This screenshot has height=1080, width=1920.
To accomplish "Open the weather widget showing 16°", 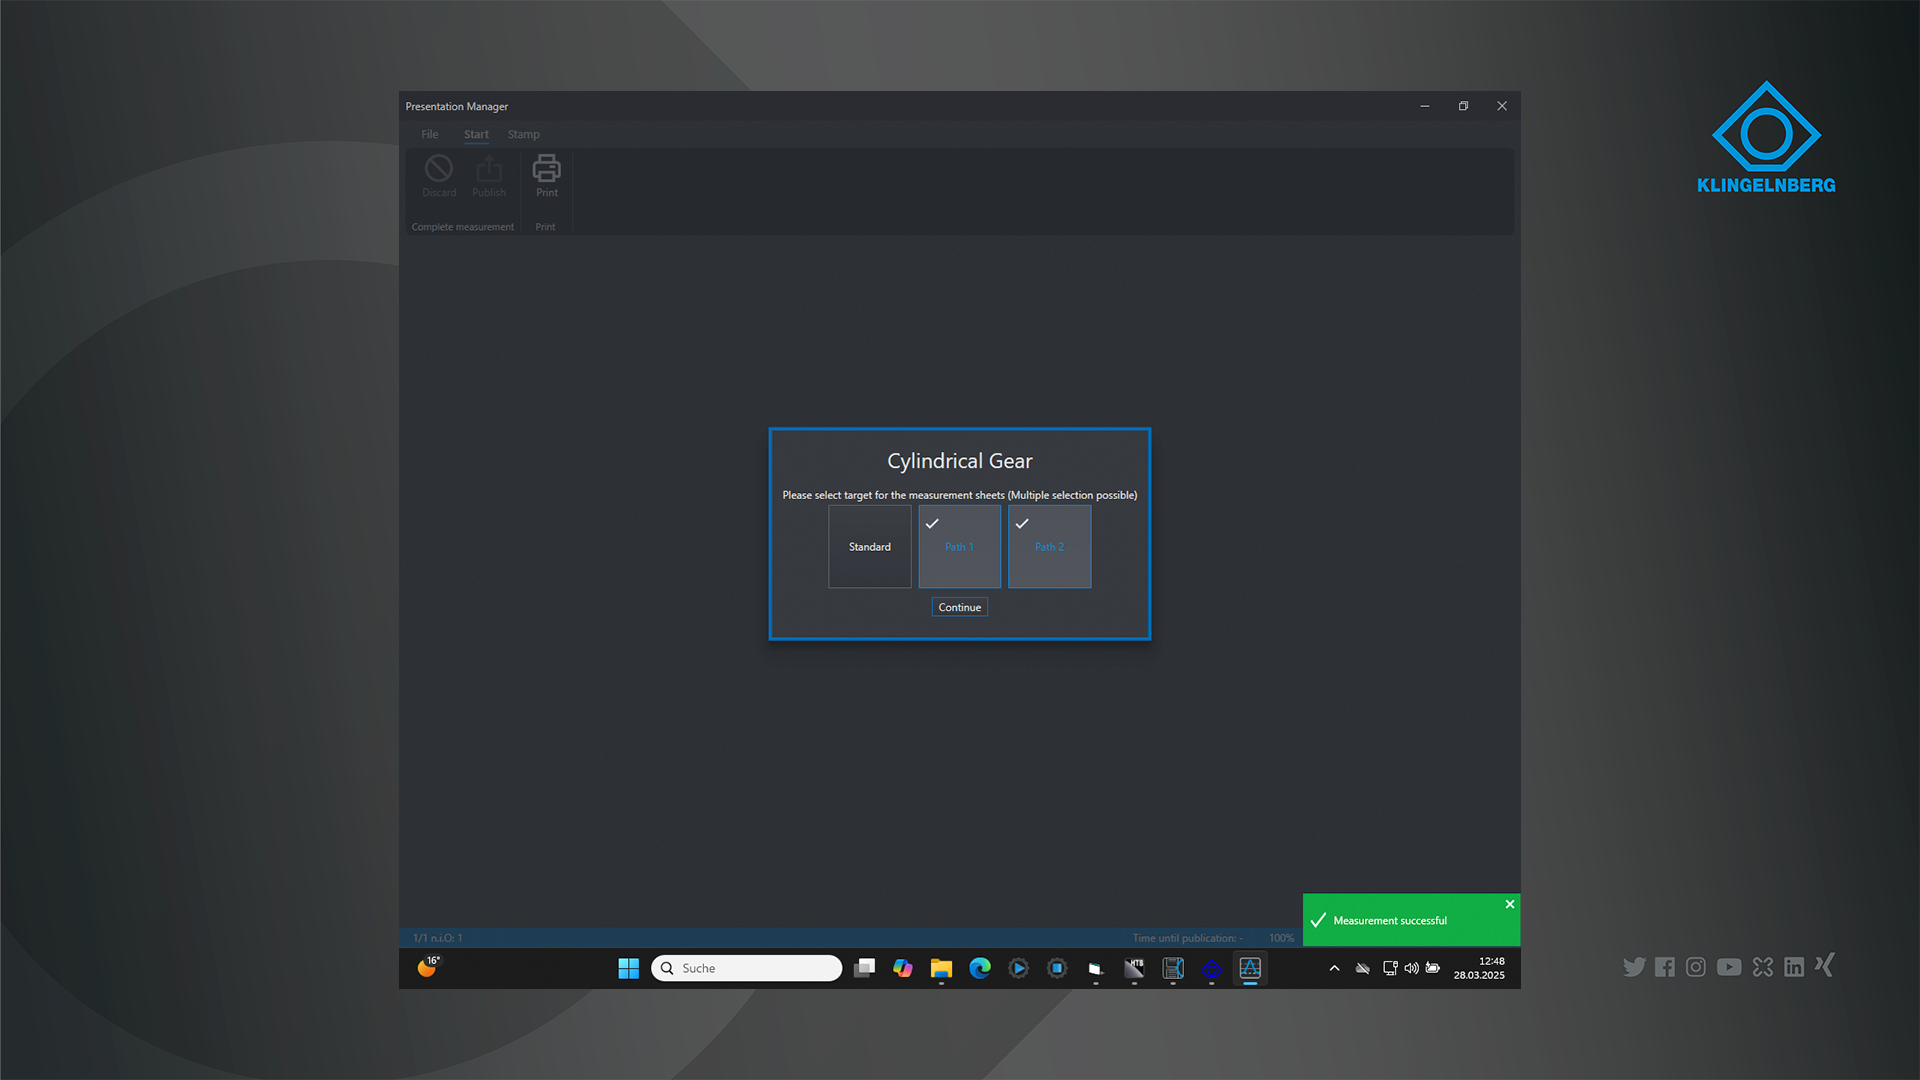I will tap(428, 967).
